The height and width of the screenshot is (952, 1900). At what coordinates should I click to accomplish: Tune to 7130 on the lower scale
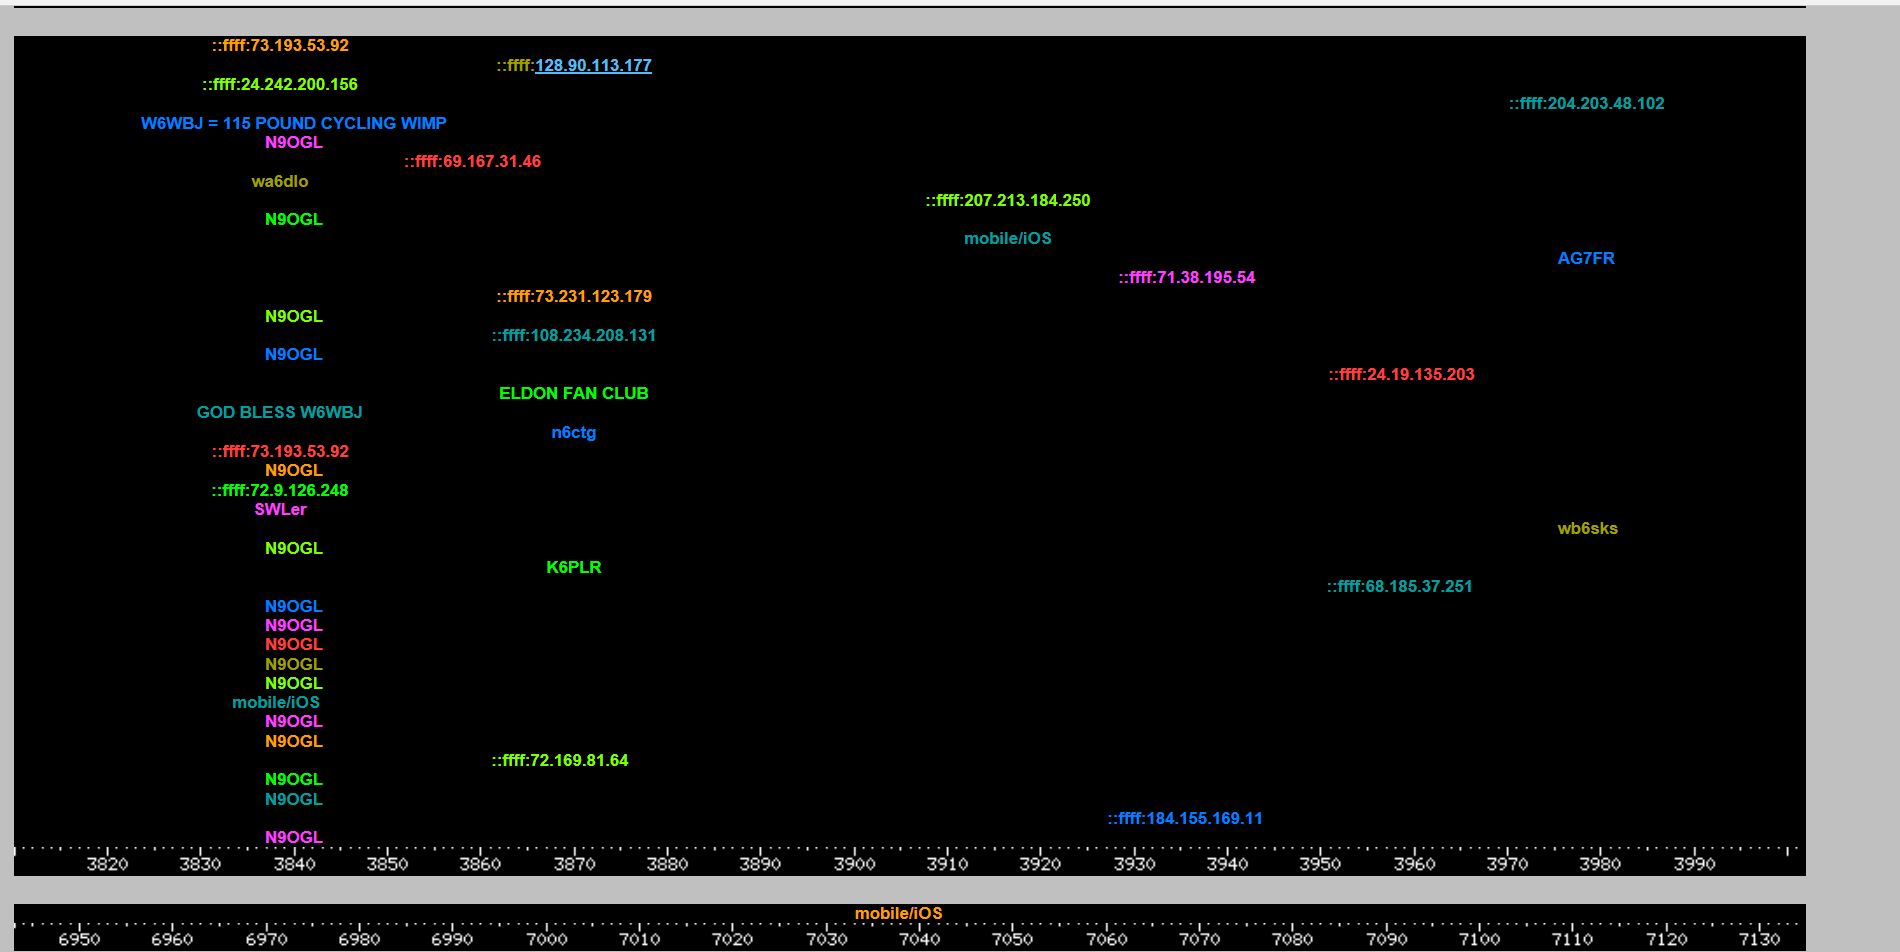point(1759,939)
